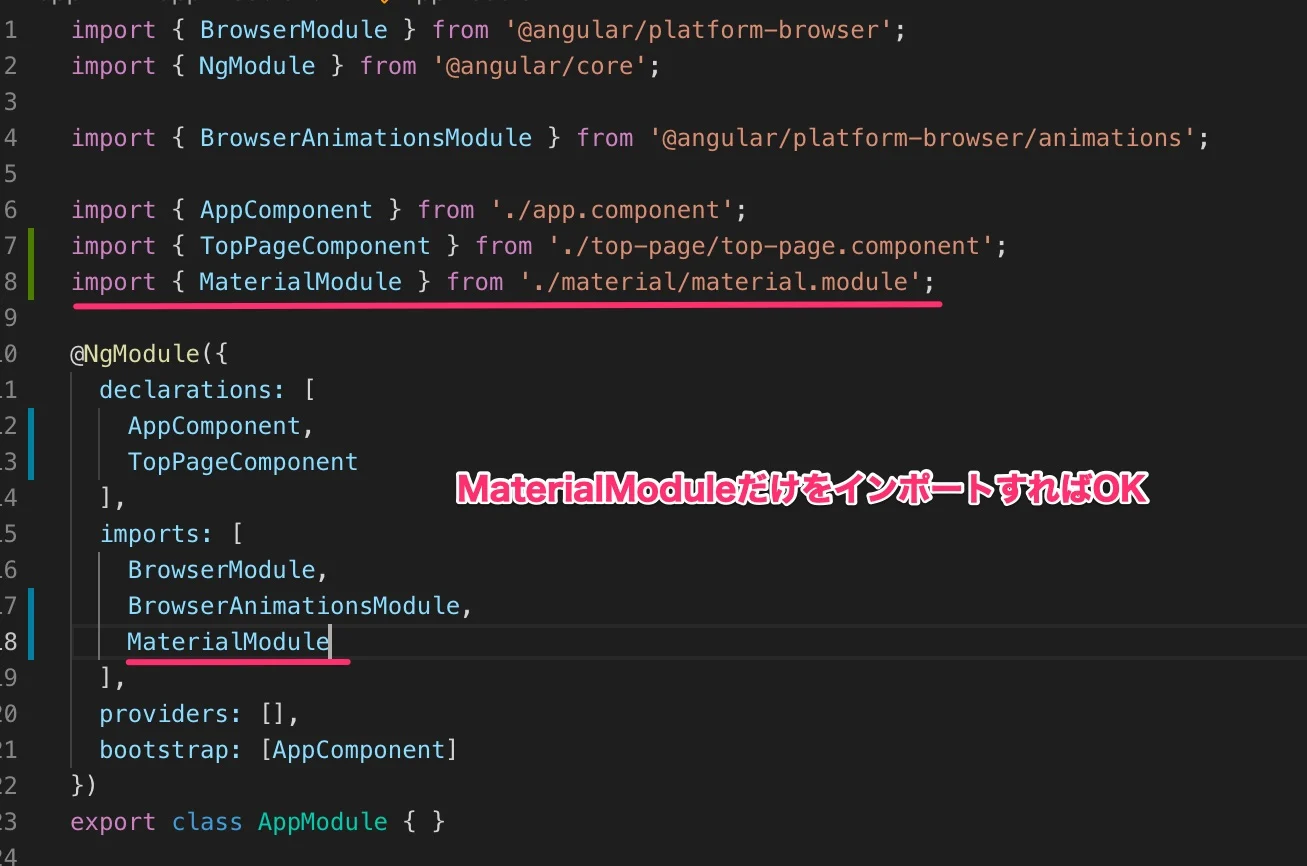Click the 'providers' property key
This screenshot has height=866, width=1307.
click(163, 714)
